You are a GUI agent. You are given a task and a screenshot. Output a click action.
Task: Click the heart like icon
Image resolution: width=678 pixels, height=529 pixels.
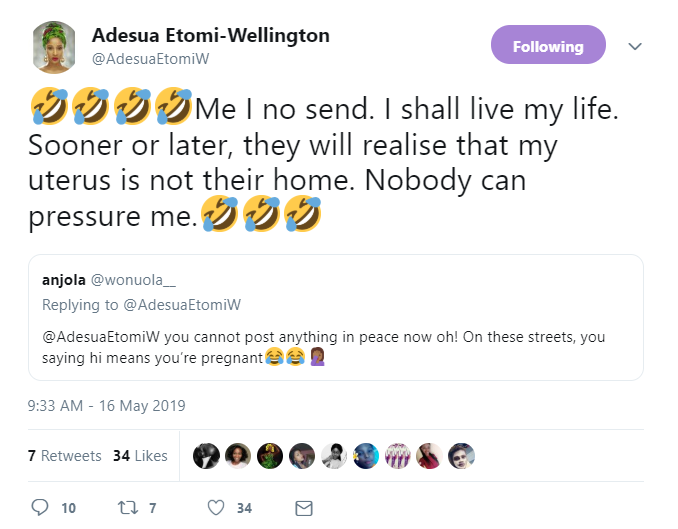click(215, 507)
